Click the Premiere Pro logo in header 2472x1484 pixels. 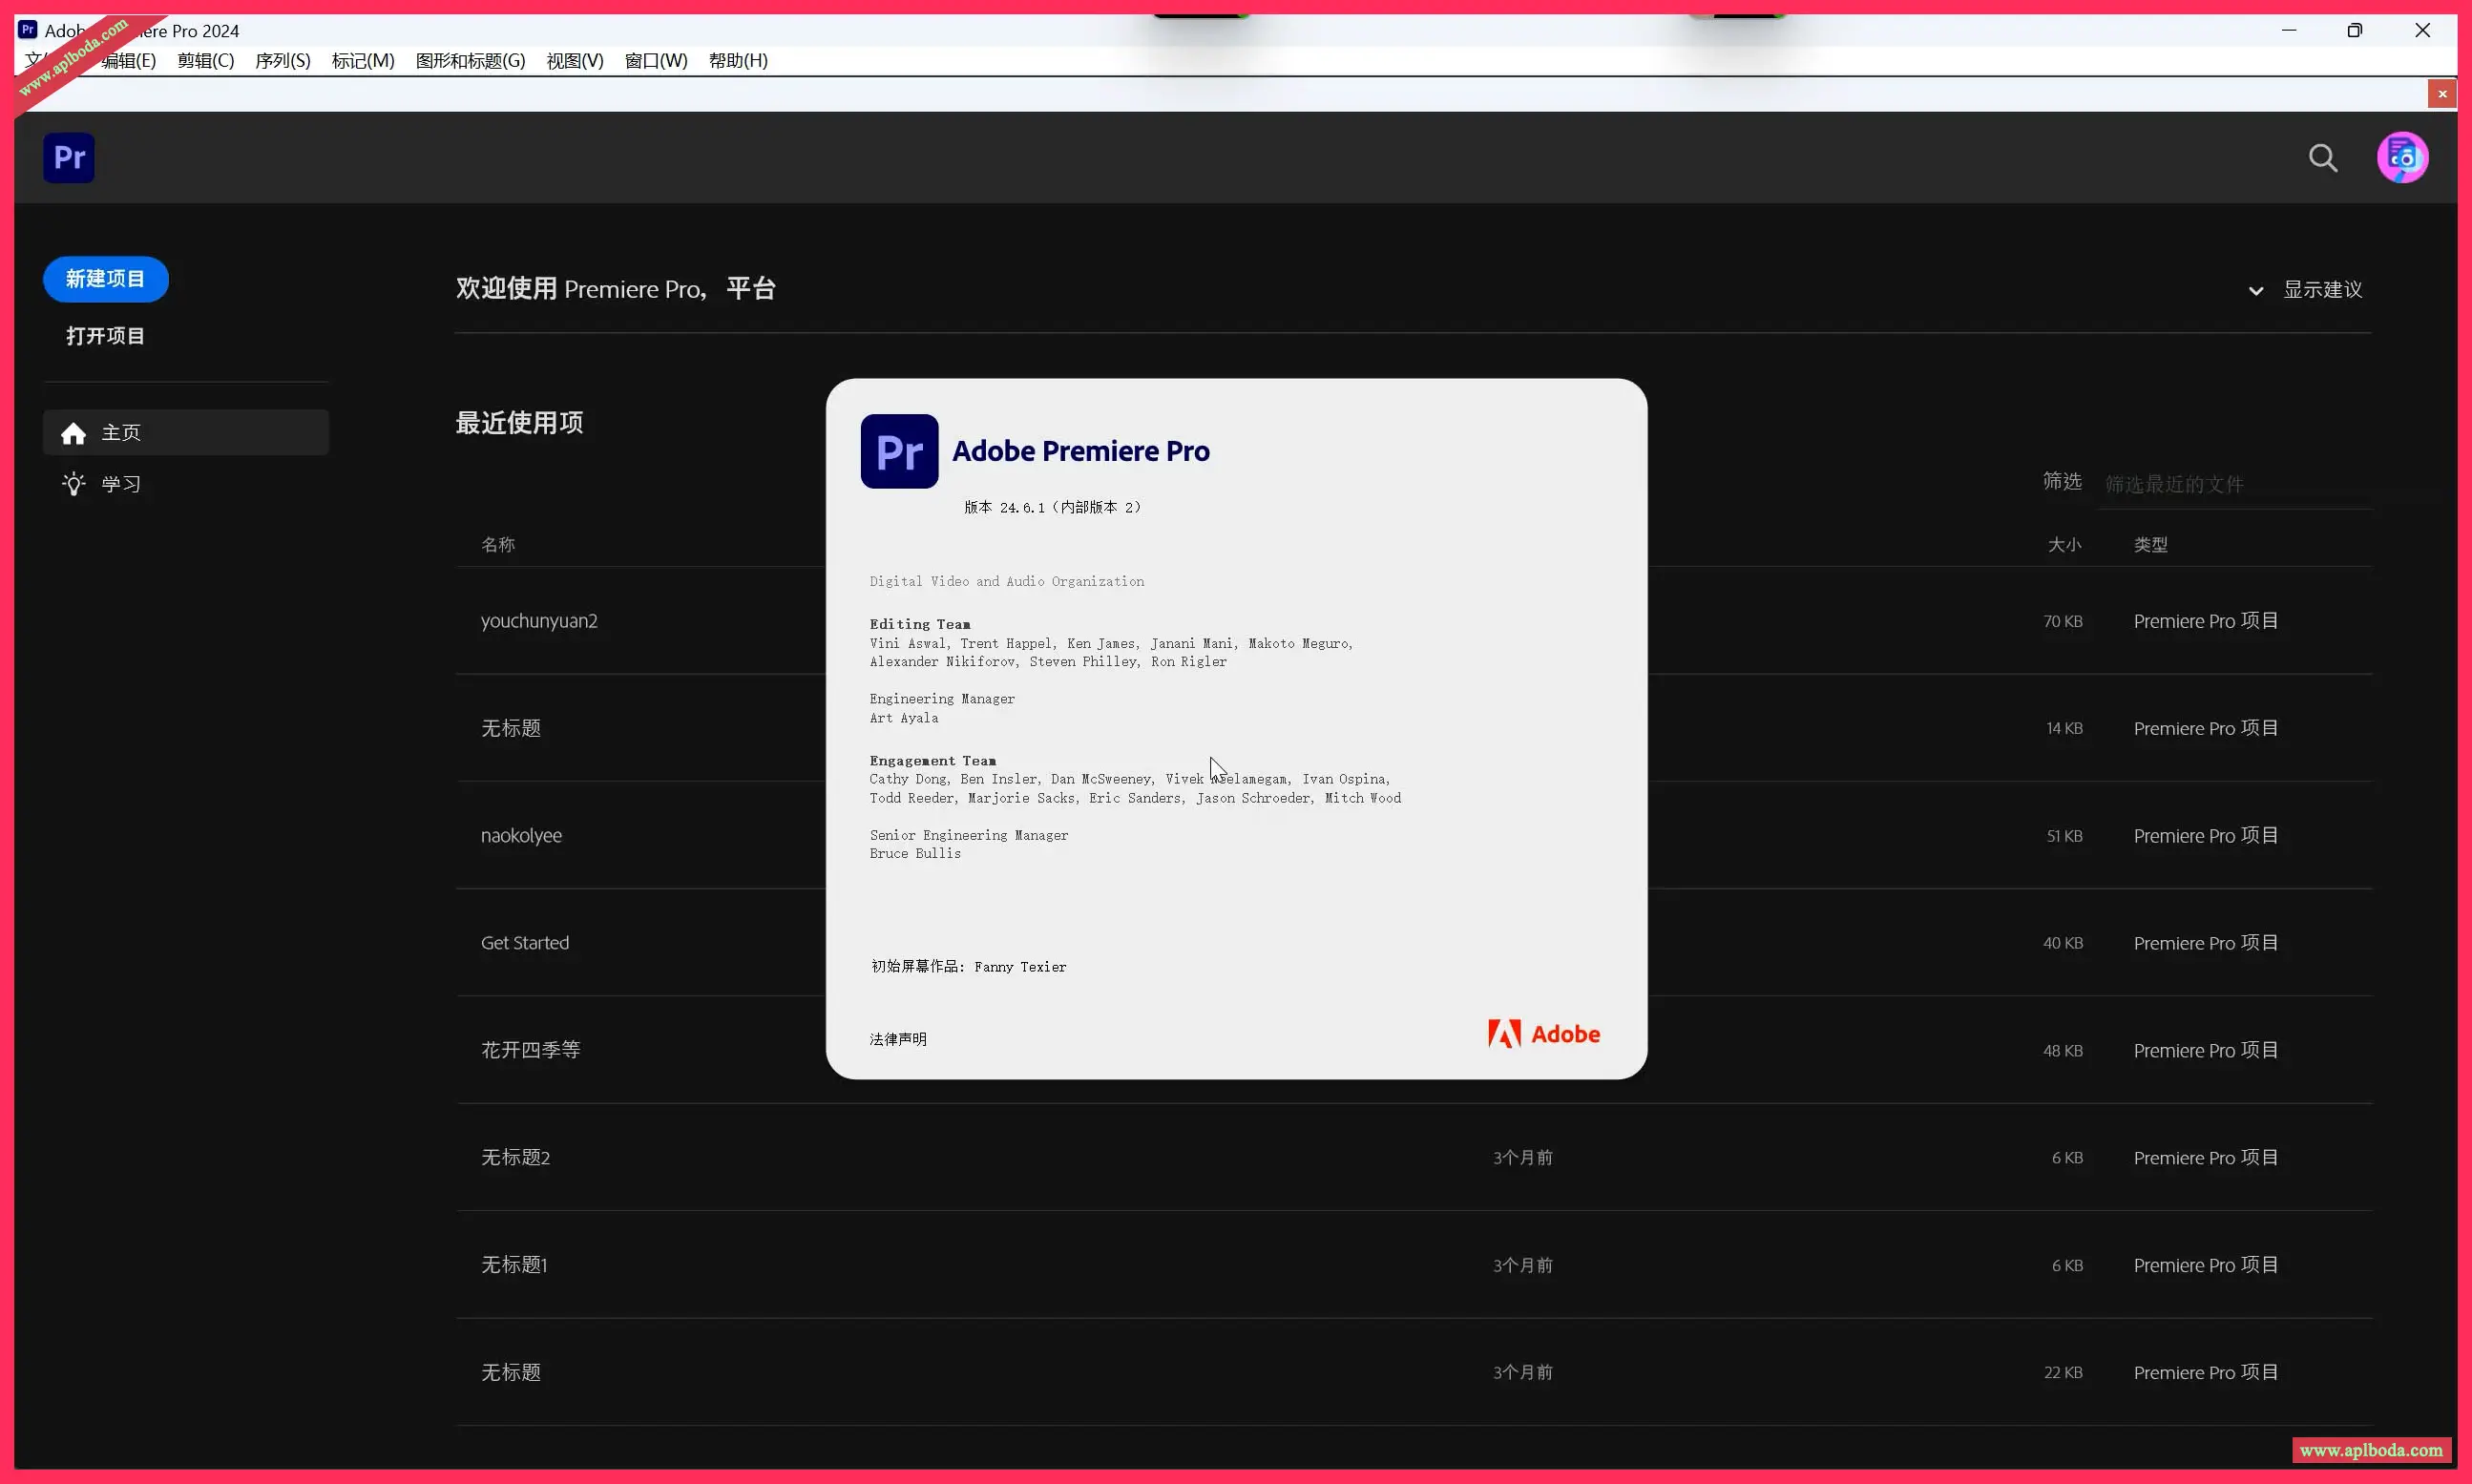[69, 157]
